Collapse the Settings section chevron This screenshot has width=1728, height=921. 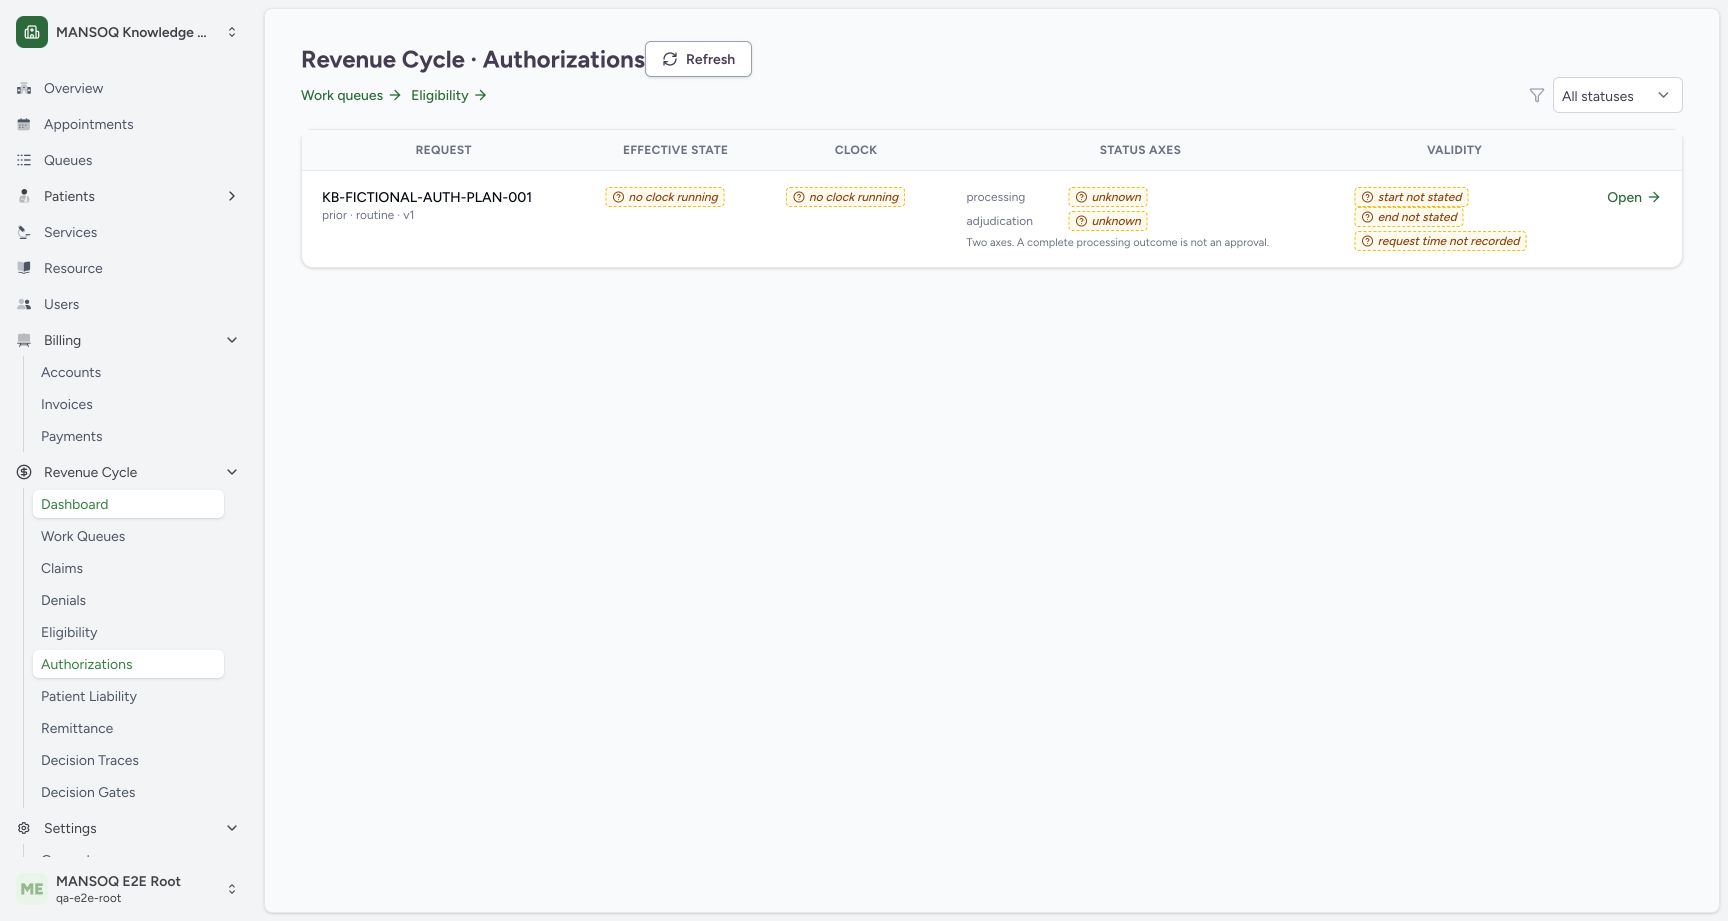coord(232,828)
